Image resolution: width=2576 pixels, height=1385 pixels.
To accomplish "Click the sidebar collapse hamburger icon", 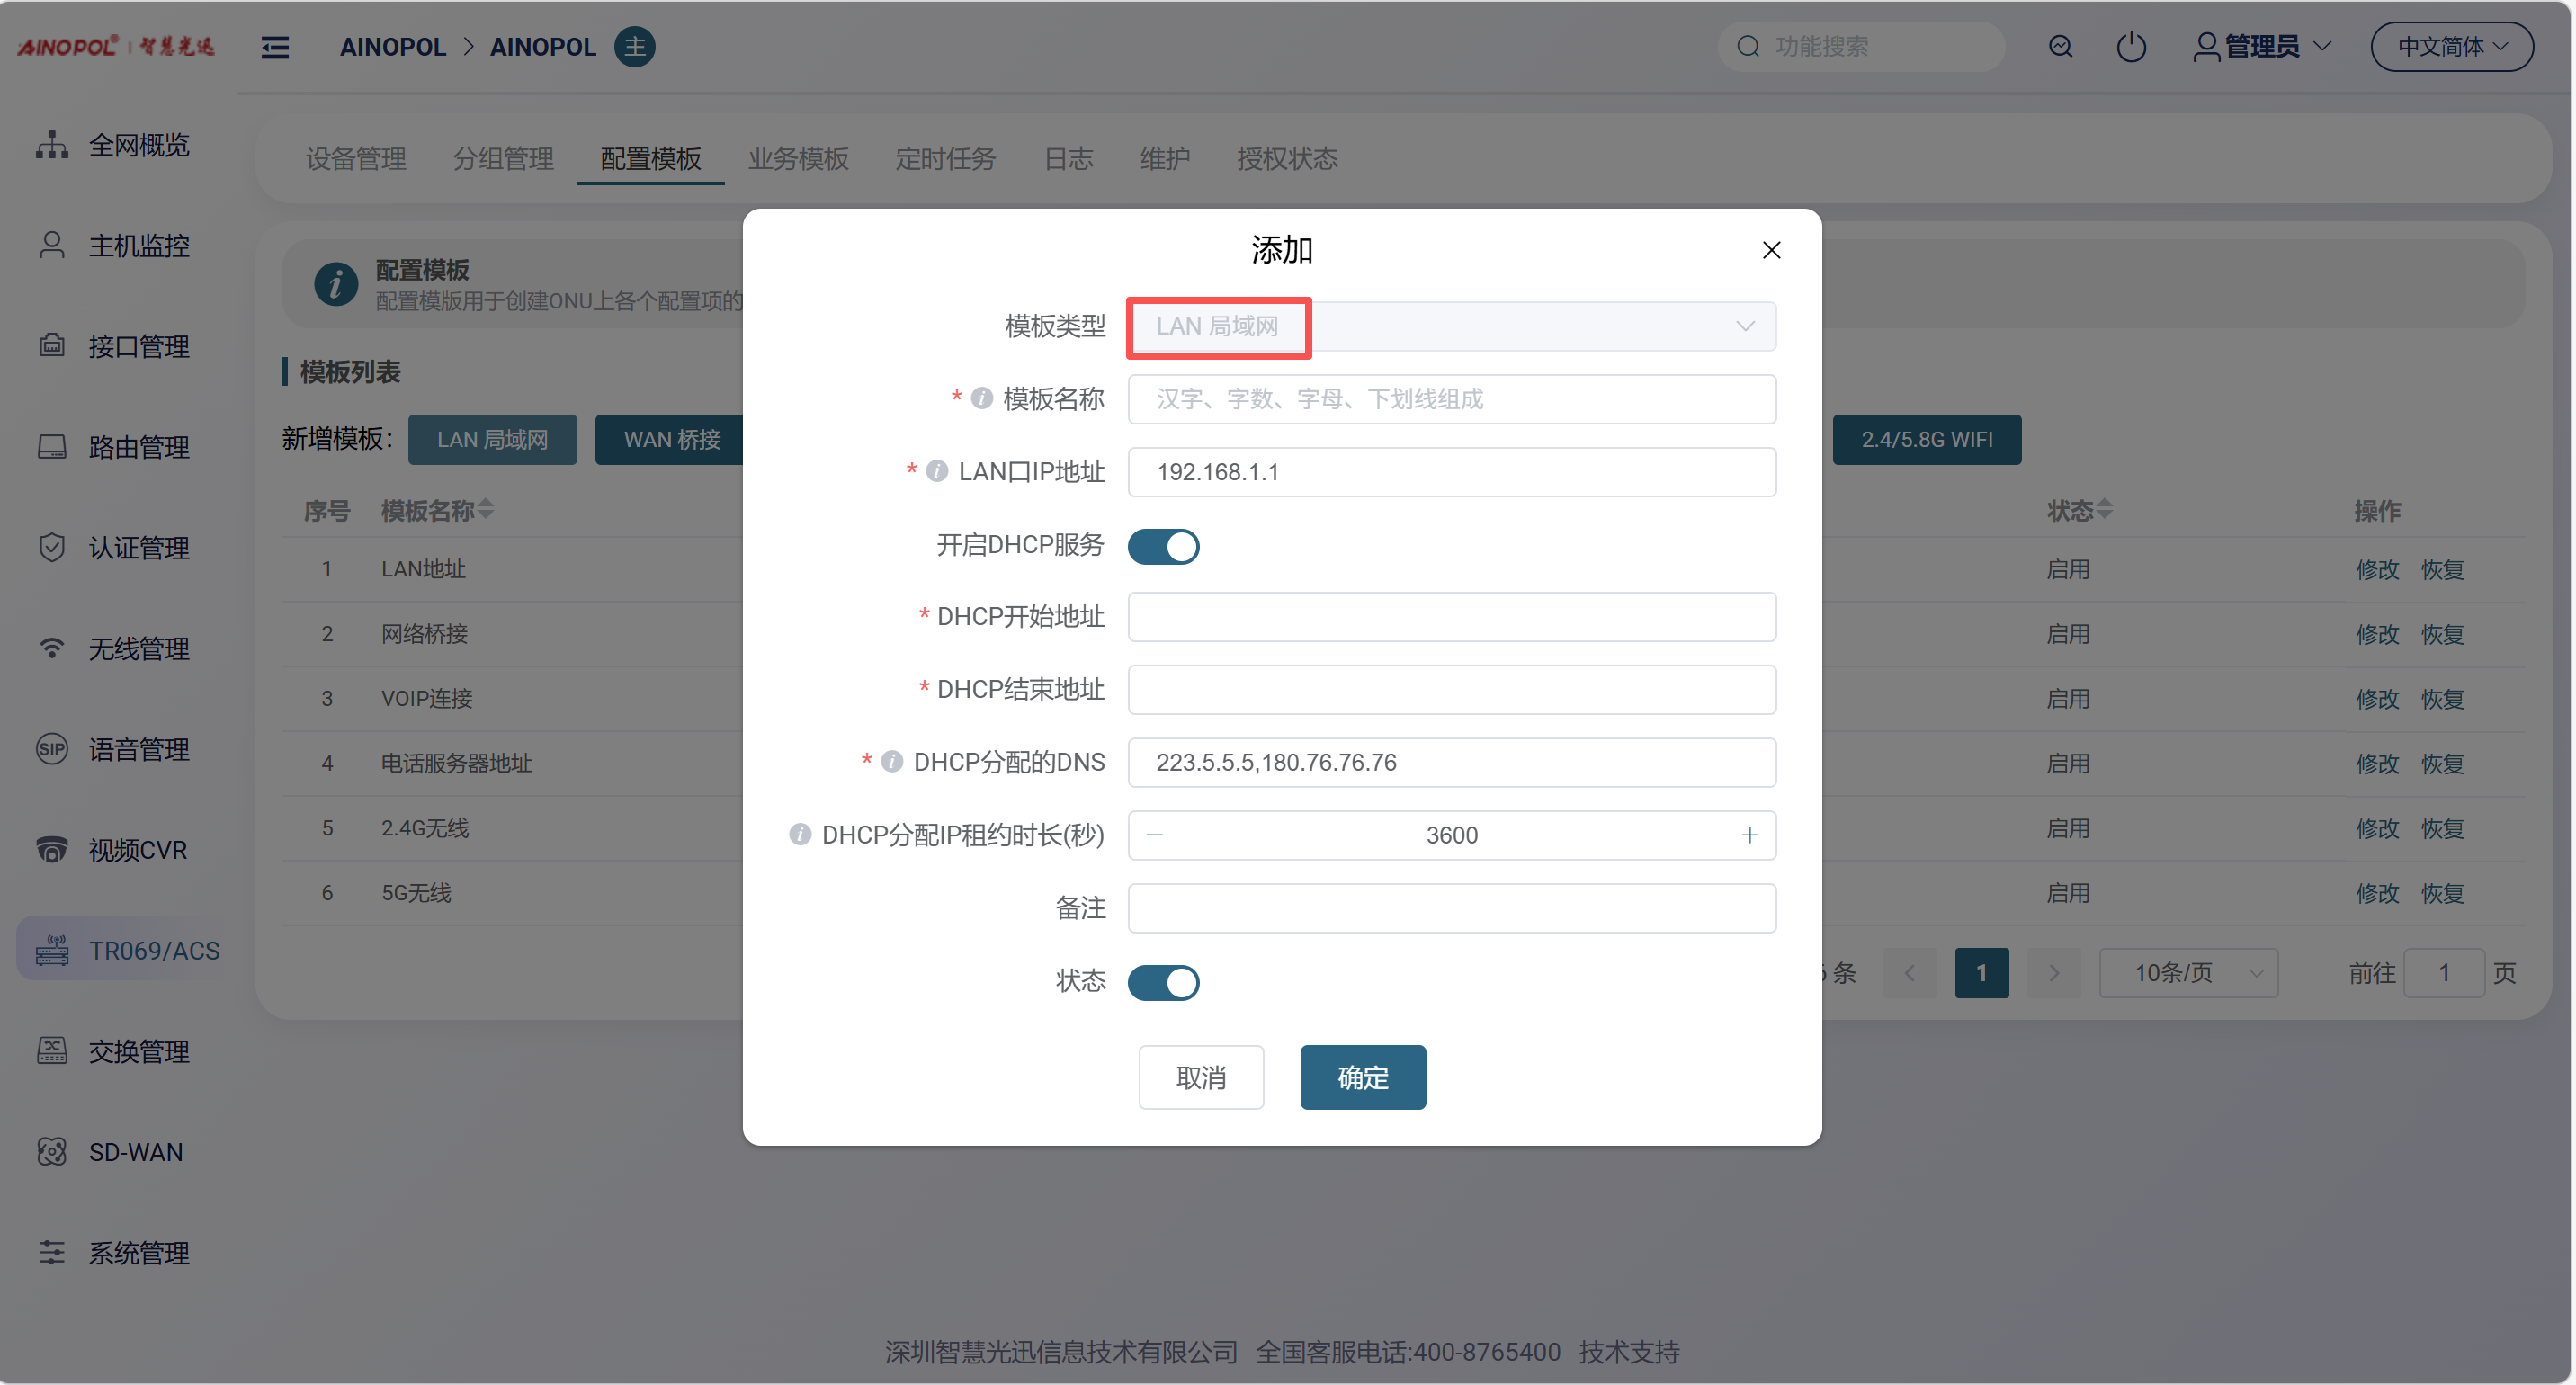I will (275, 47).
